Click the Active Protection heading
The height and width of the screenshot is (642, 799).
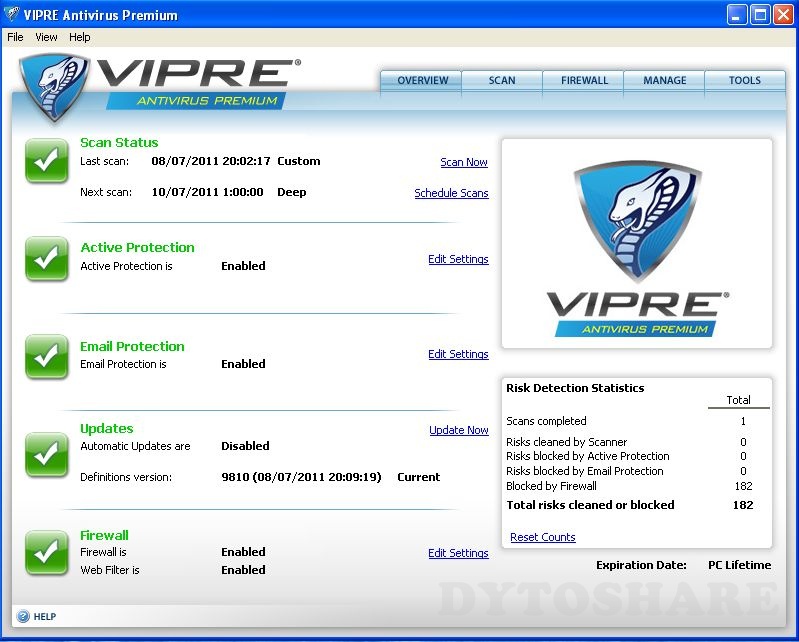coord(138,248)
